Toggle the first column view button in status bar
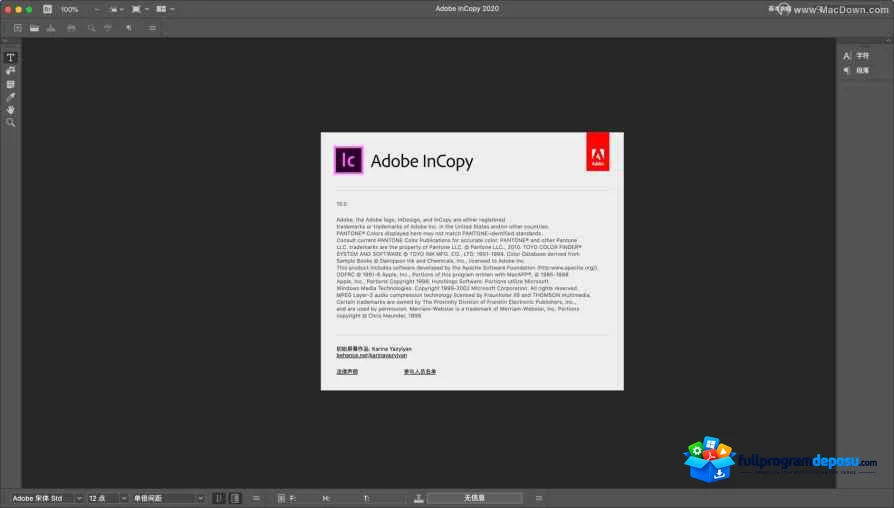 pyautogui.click(x=219, y=498)
